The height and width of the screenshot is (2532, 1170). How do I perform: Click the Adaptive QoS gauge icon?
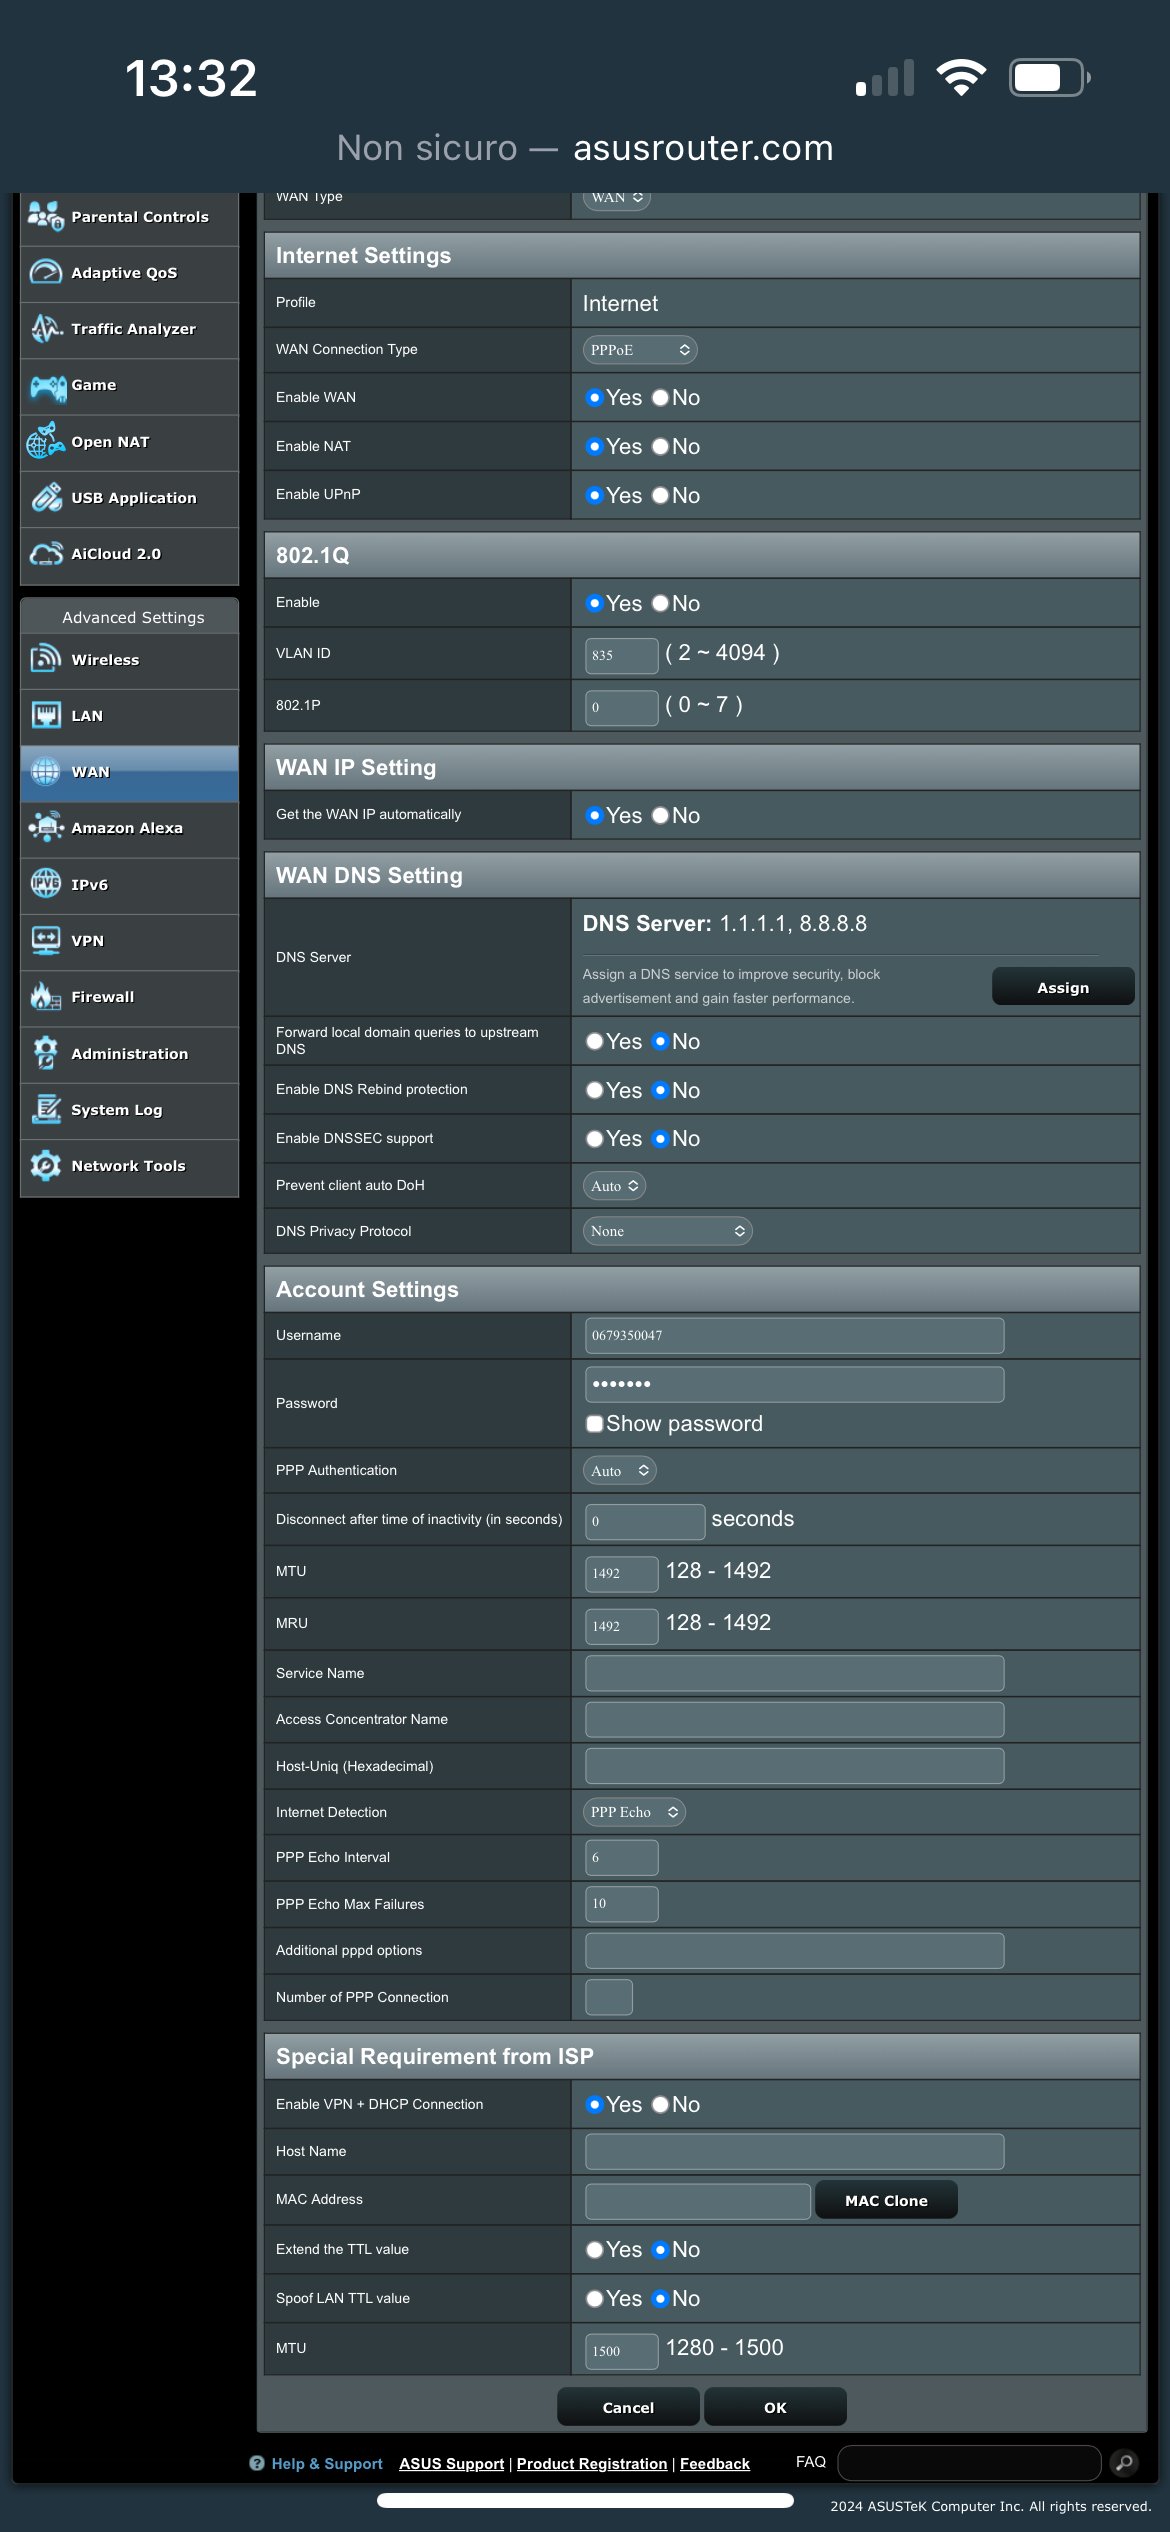(x=46, y=273)
